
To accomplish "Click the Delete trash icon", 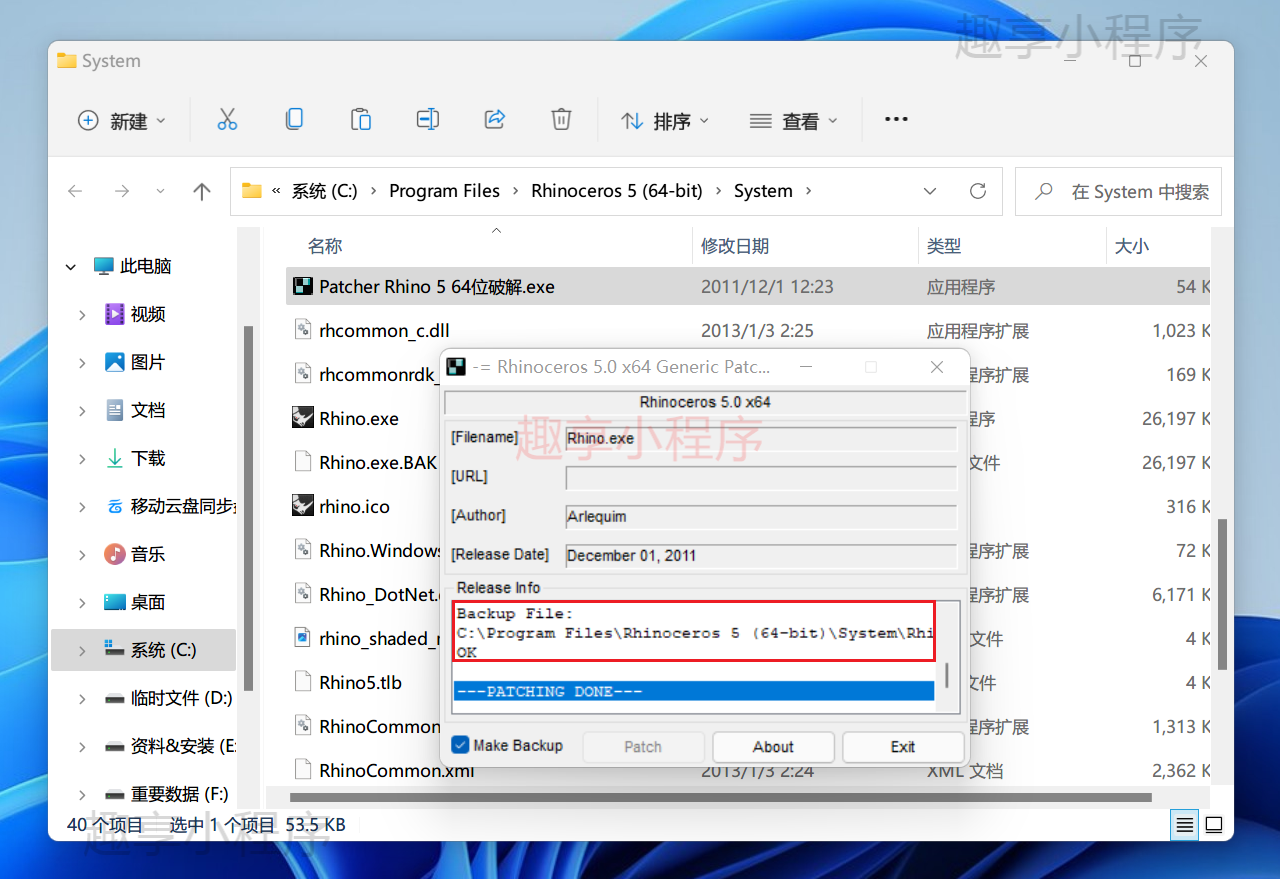I will pos(561,120).
